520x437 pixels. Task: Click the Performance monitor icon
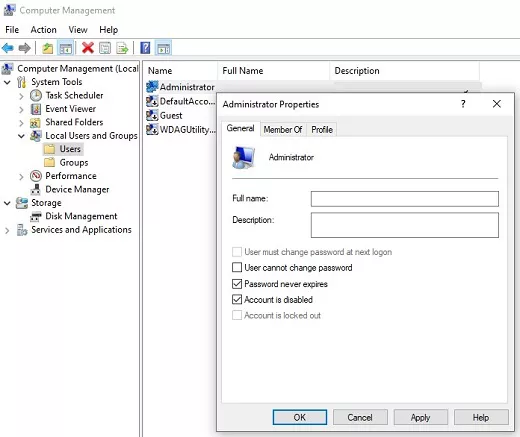pos(36,176)
